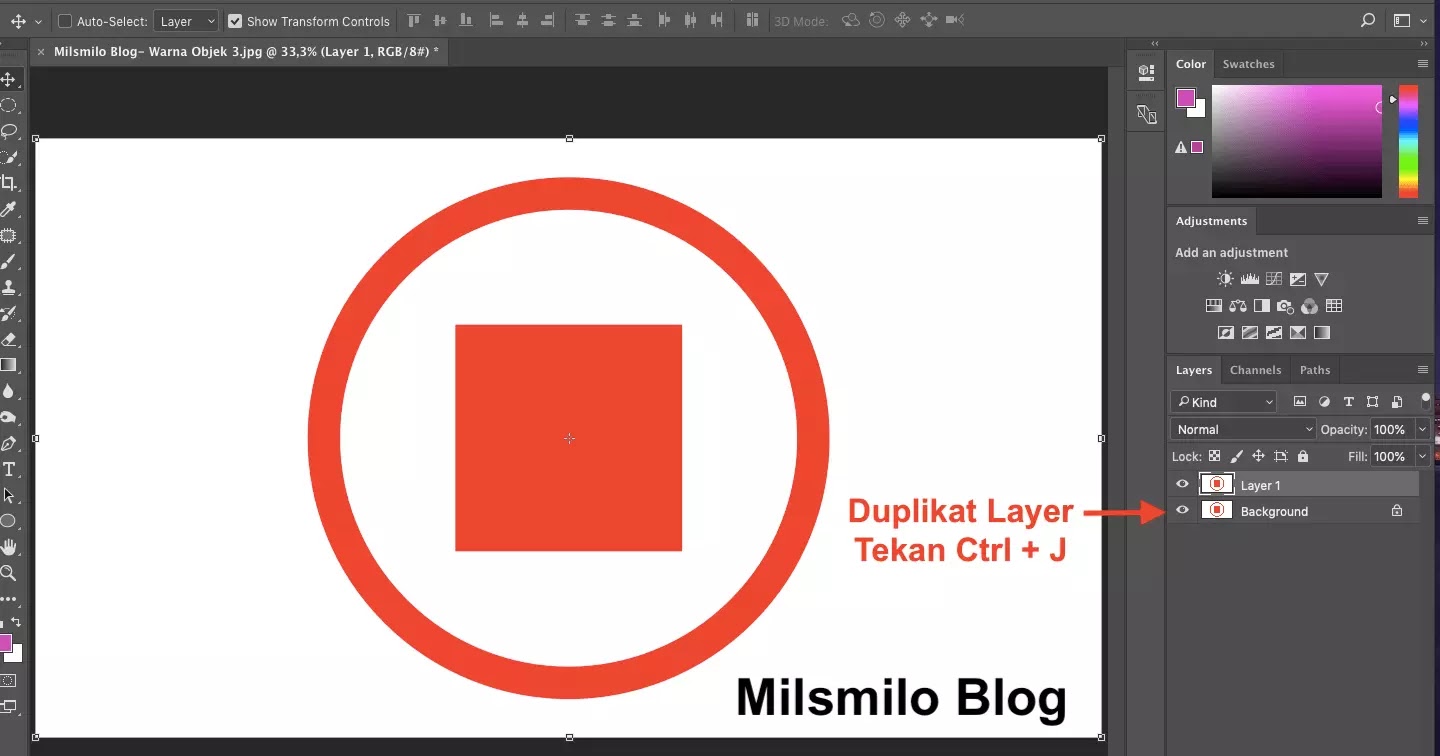
Task: Expand the Opacity slider dropdown arrow
Action: coord(1422,430)
